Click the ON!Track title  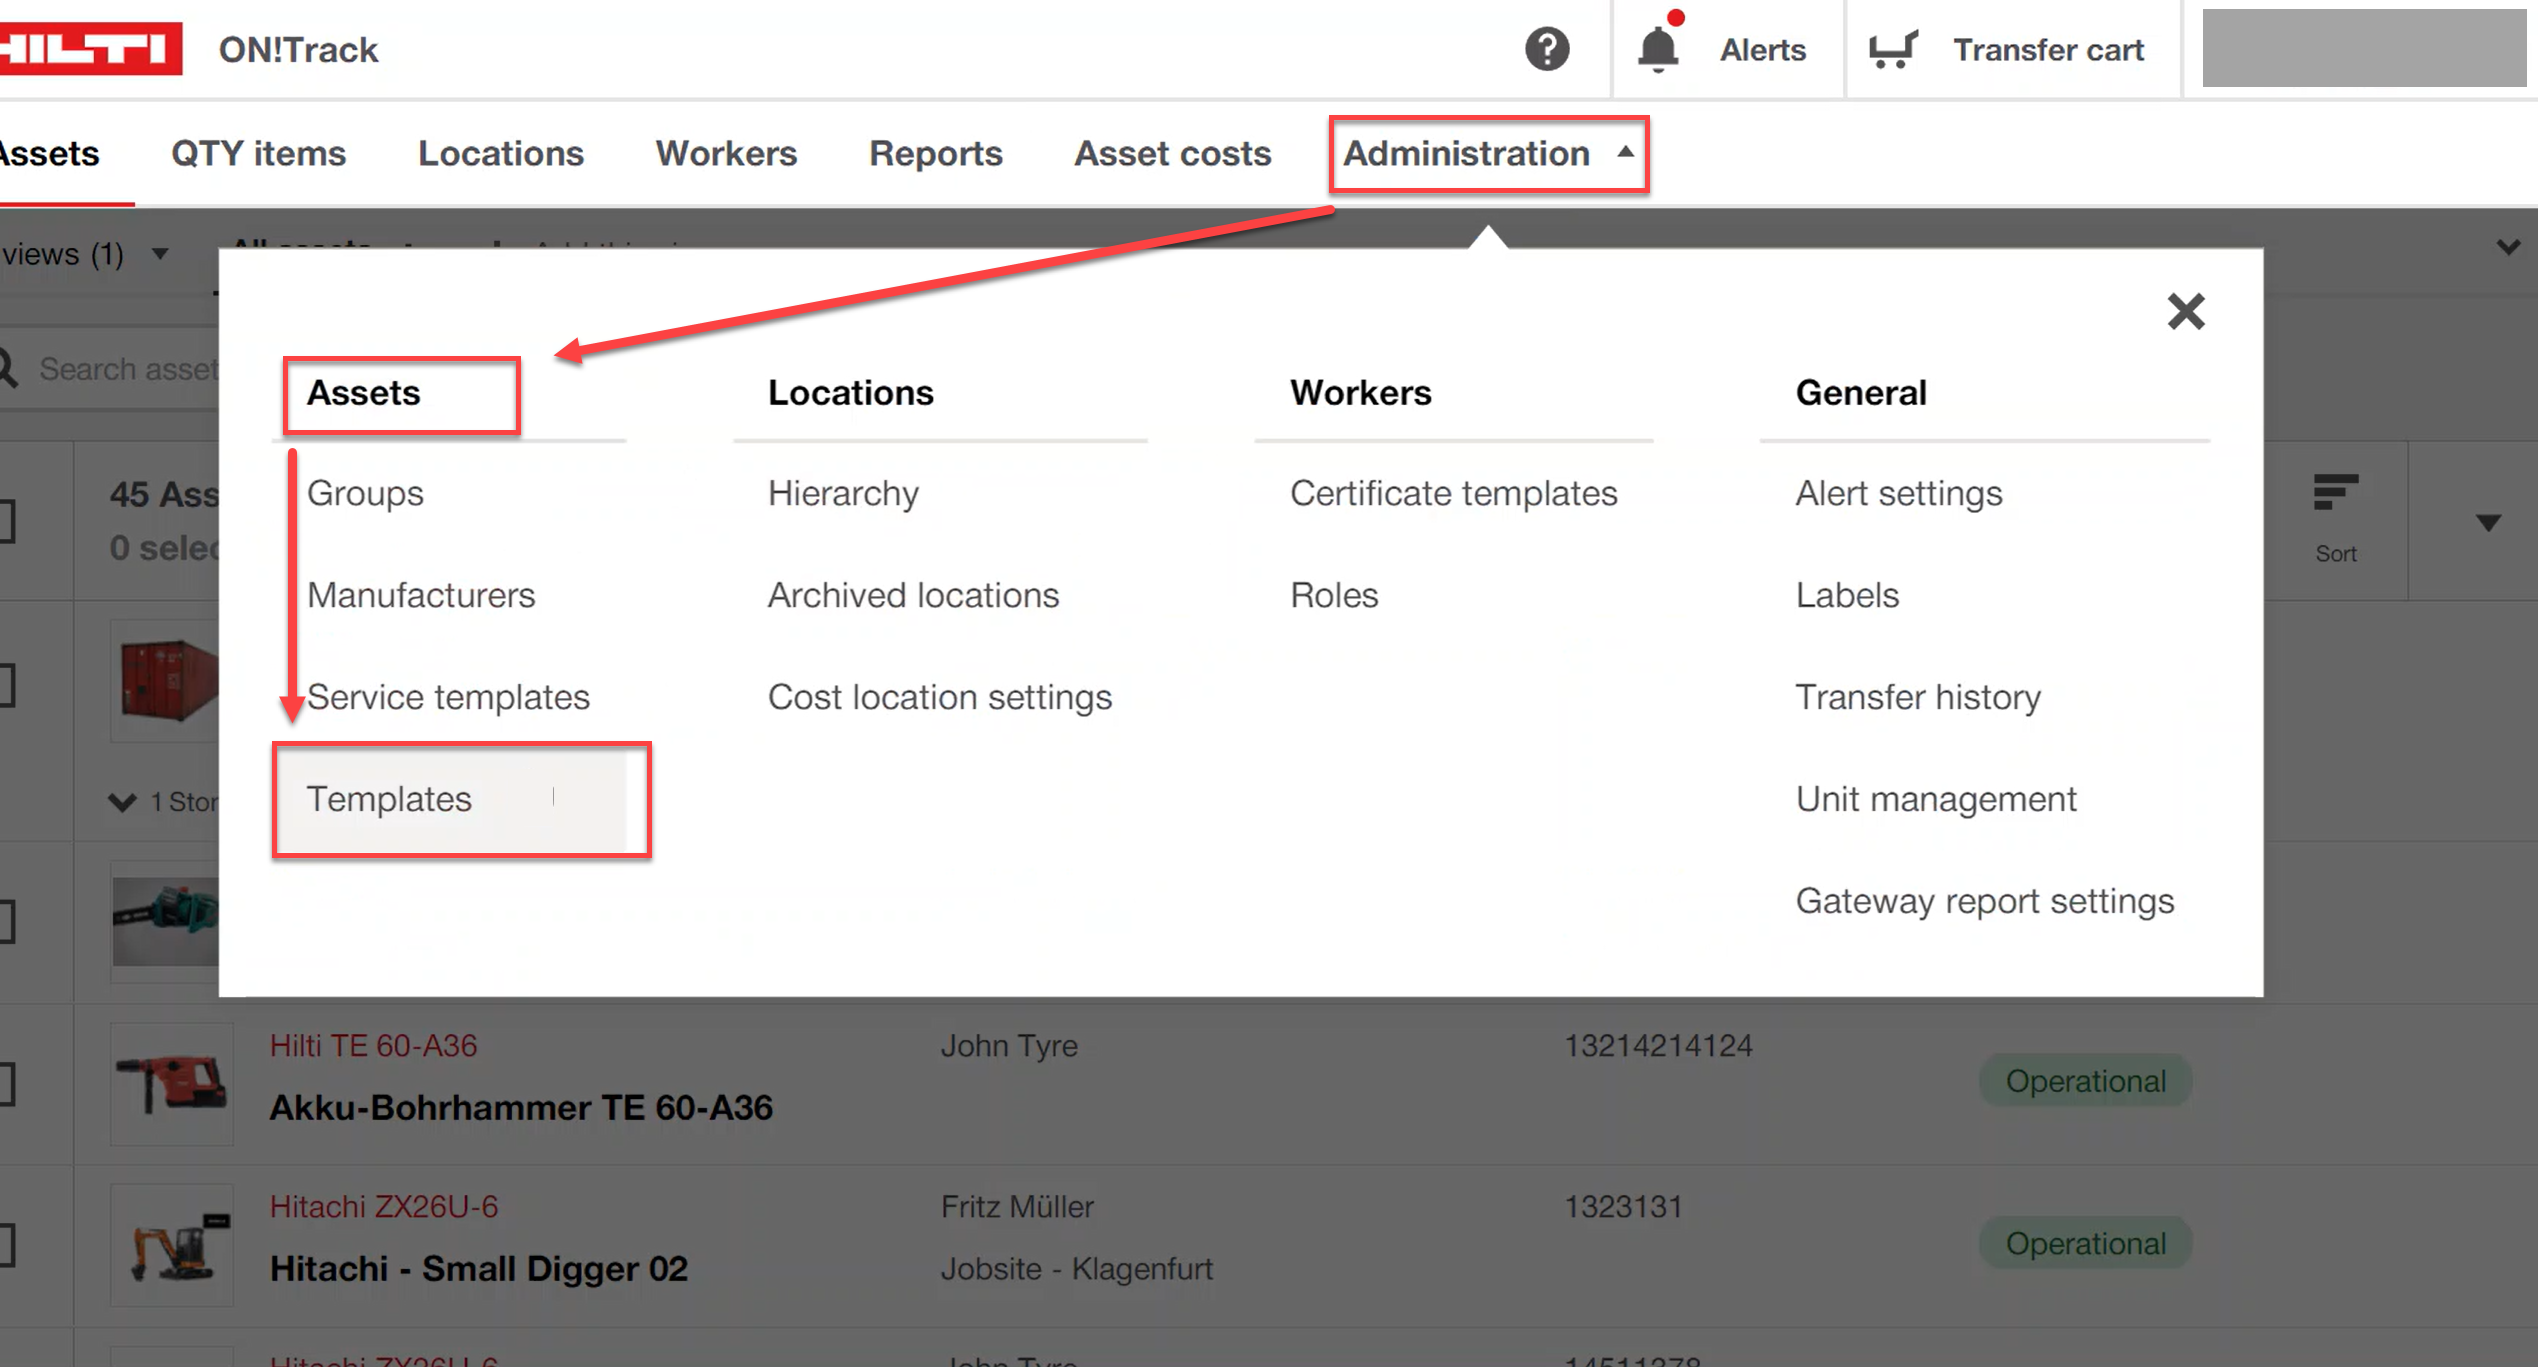298,49
